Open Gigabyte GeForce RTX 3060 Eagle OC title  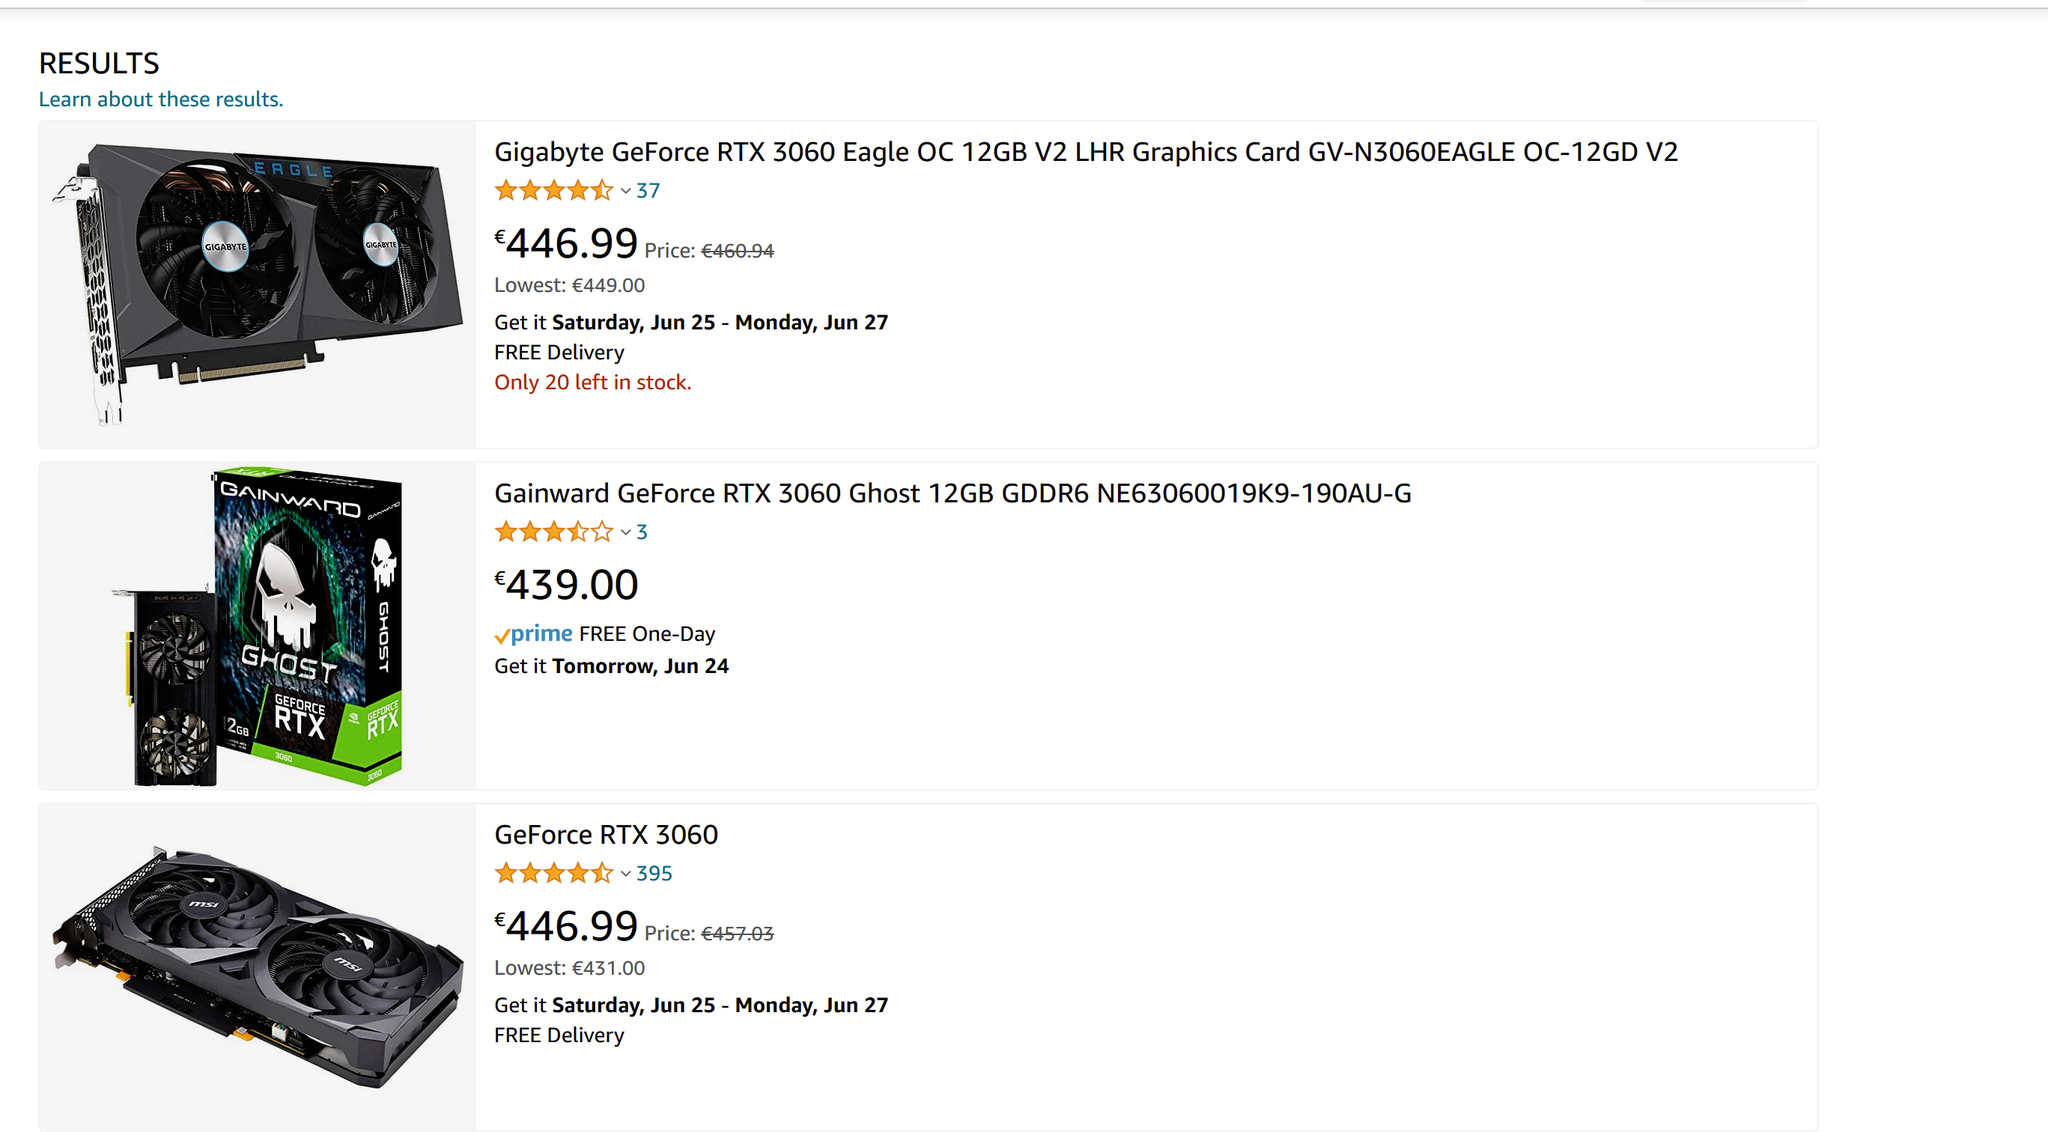pyautogui.click(x=1085, y=152)
